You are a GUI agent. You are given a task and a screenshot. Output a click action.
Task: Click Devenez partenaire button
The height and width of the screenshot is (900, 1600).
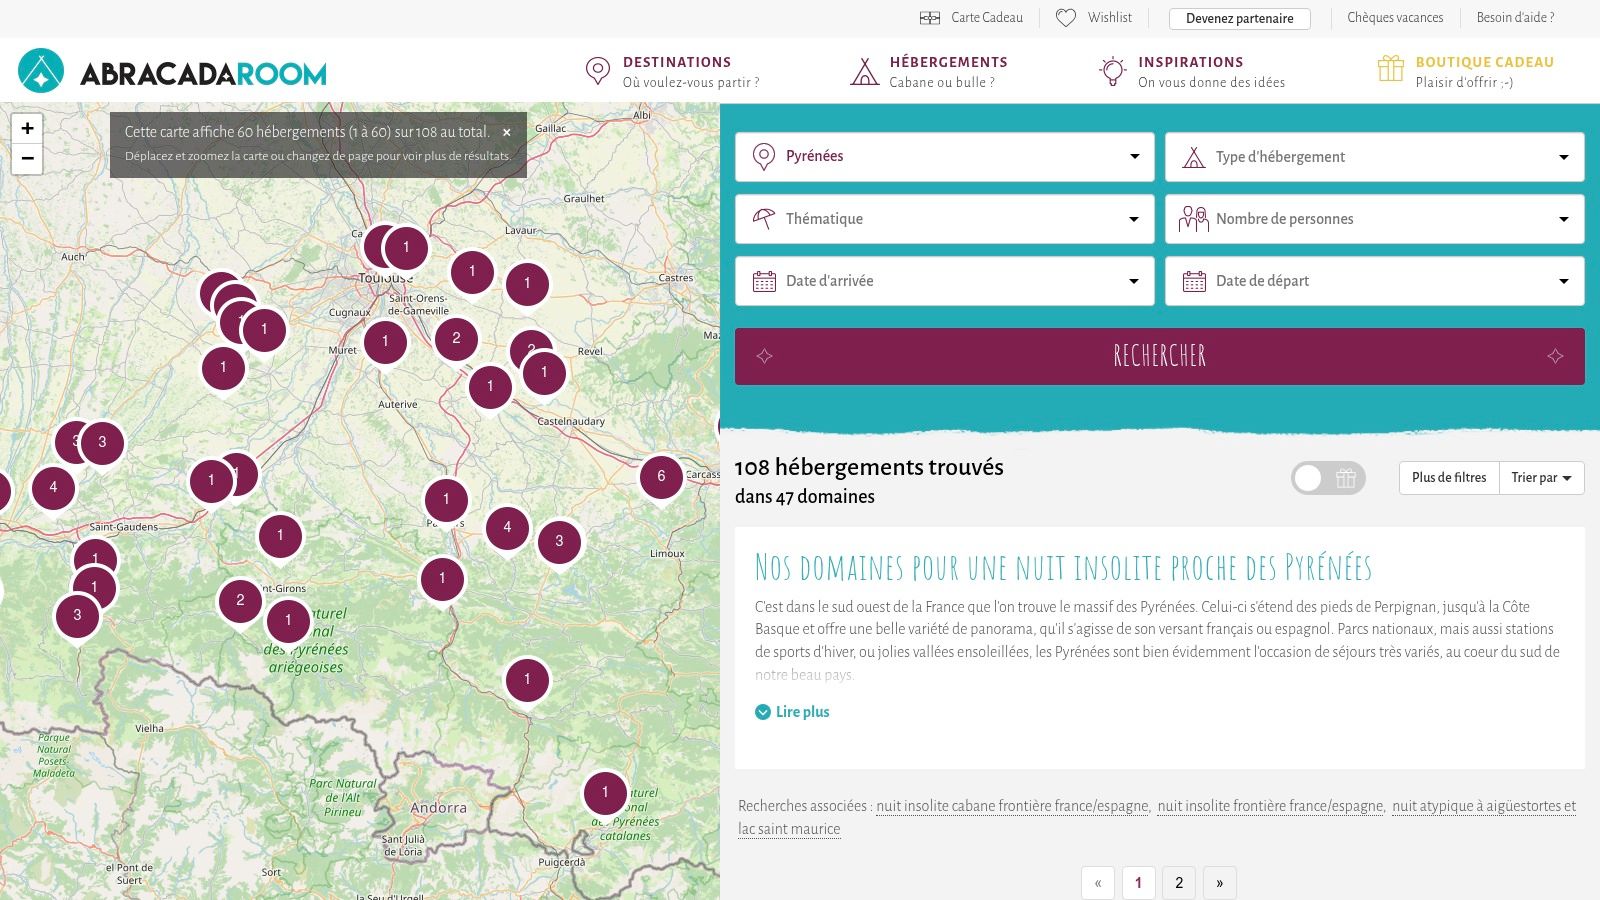click(x=1239, y=18)
